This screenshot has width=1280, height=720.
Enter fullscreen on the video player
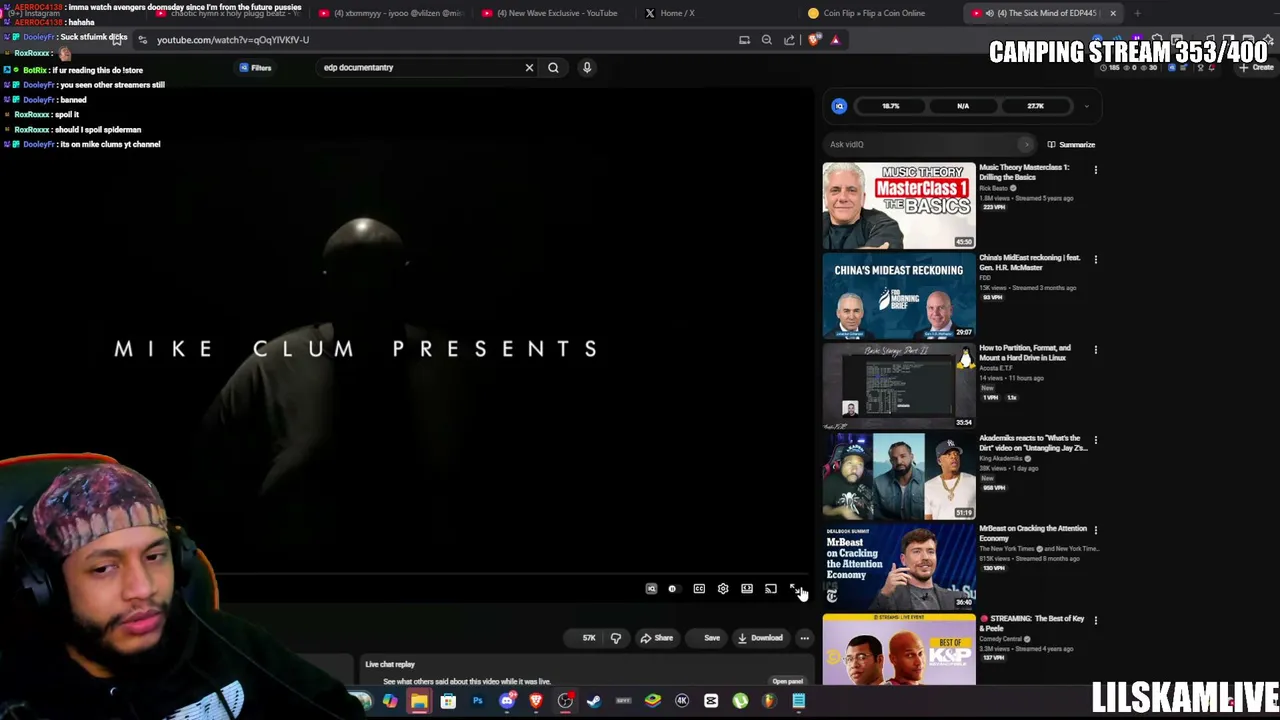(794, 589)
